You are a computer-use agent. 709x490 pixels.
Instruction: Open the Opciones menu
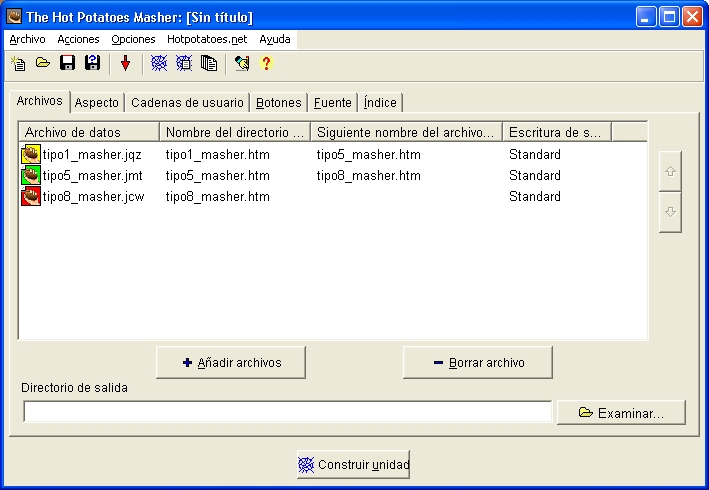pyautogui.click(x=133, y=39)
